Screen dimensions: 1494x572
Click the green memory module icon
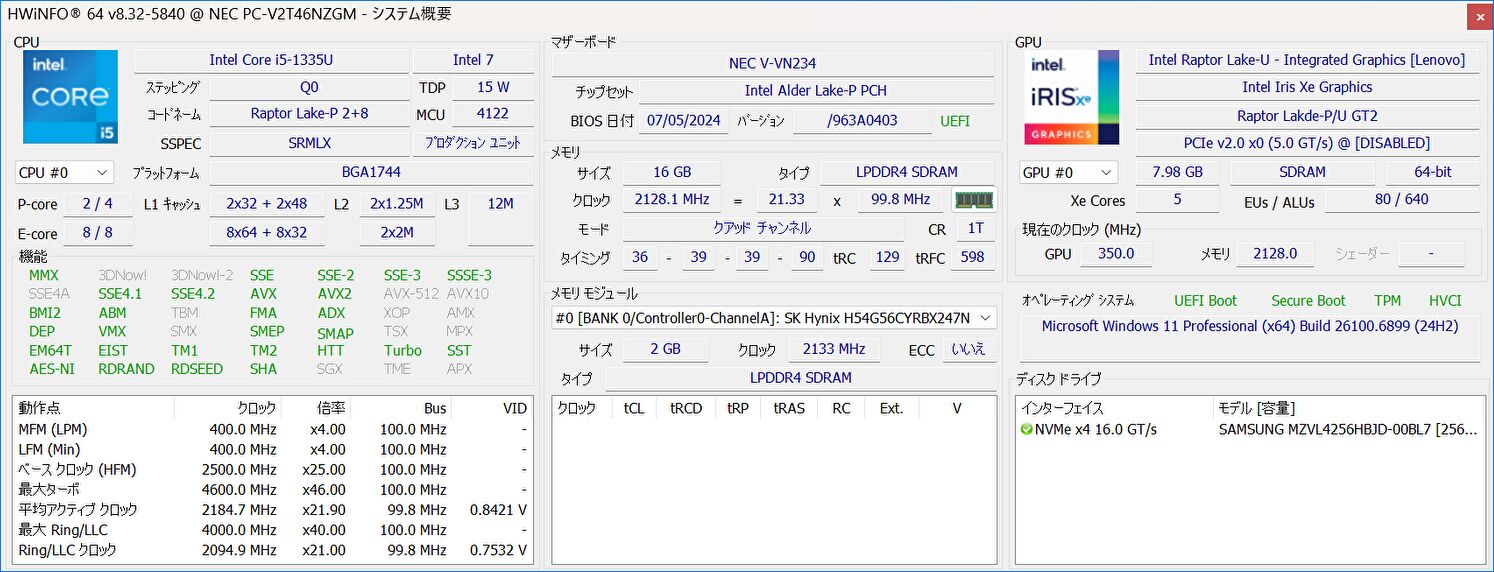(973, 200)
